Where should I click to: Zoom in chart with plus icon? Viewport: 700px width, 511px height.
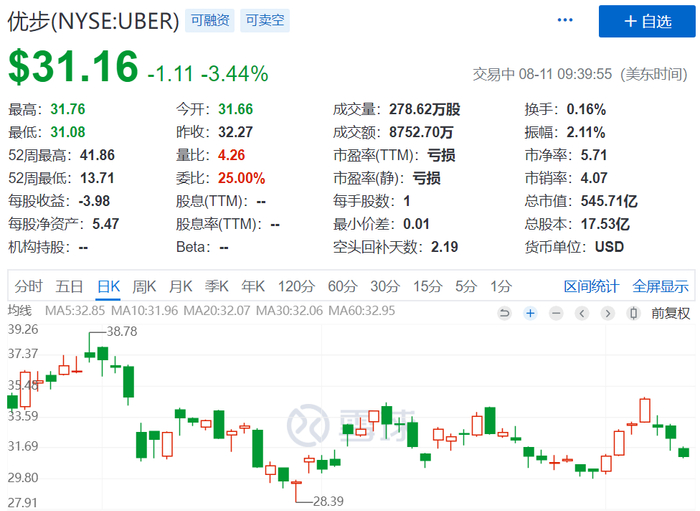point(530,313)
